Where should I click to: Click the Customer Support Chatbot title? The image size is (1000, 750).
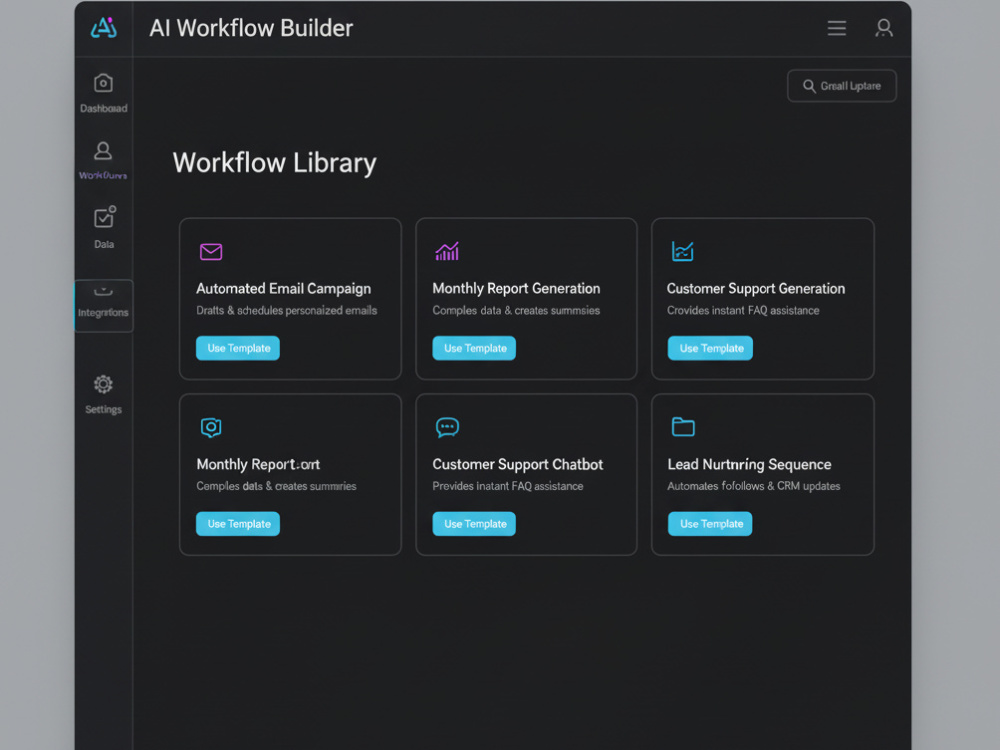pyautogui.click(x=518, y=464)
